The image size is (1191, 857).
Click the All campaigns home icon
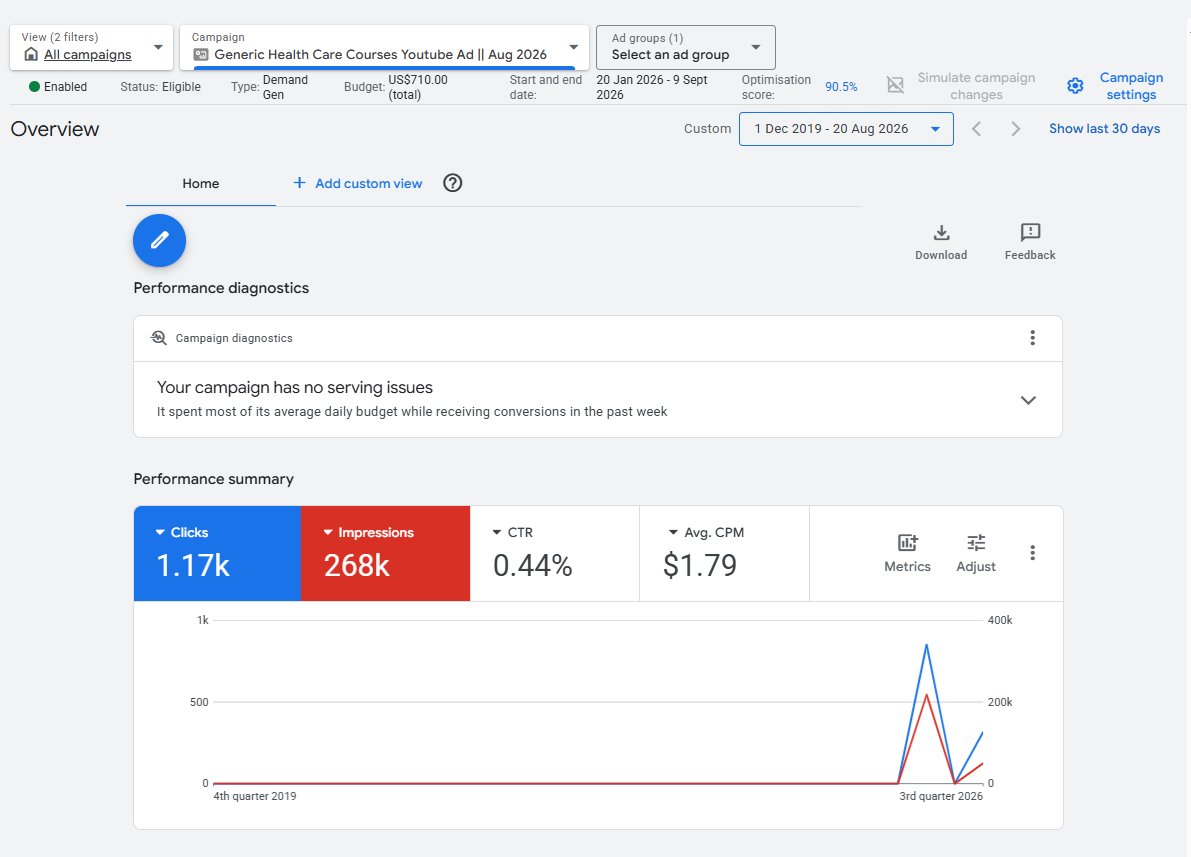click(x=31, y=54)
